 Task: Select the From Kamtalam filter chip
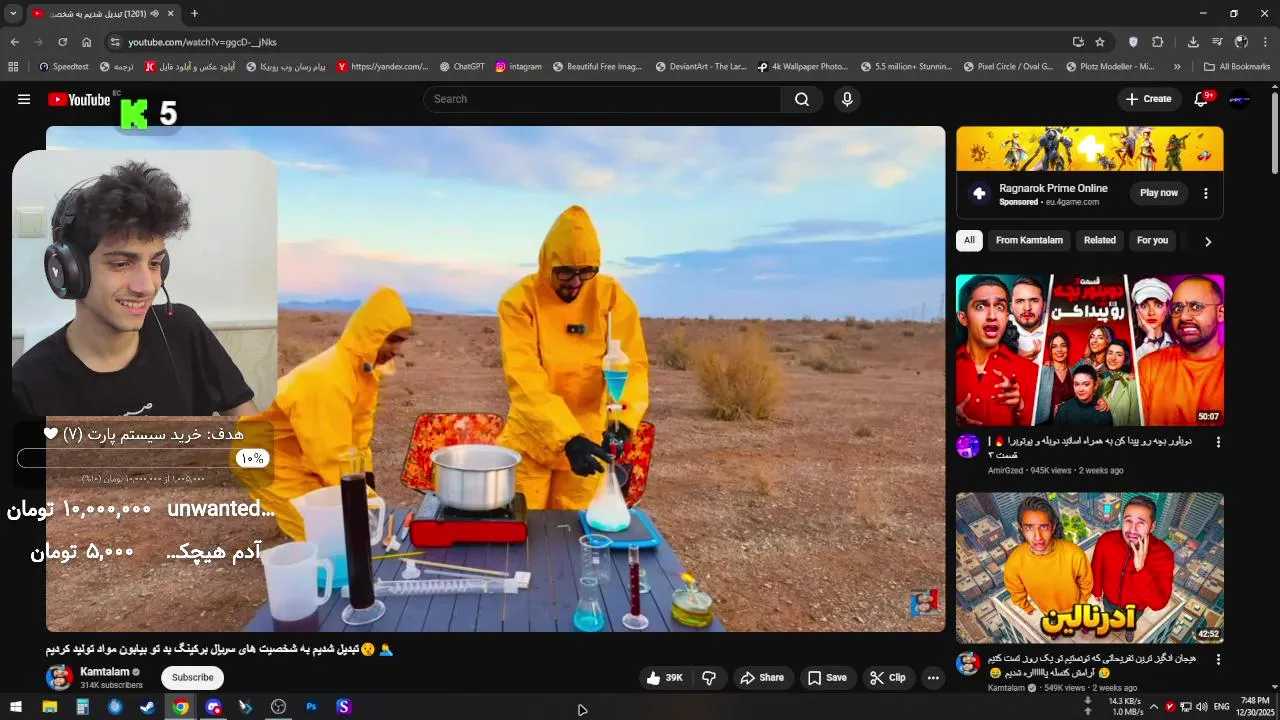tap(1029, 240)
